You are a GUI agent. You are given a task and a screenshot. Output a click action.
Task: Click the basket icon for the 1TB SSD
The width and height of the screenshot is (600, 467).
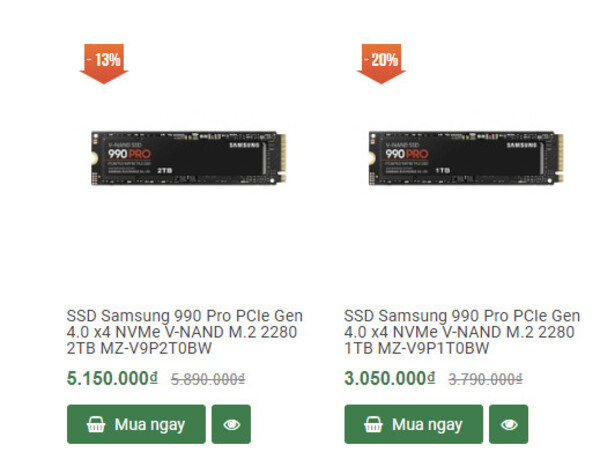(x=374, y=424)
